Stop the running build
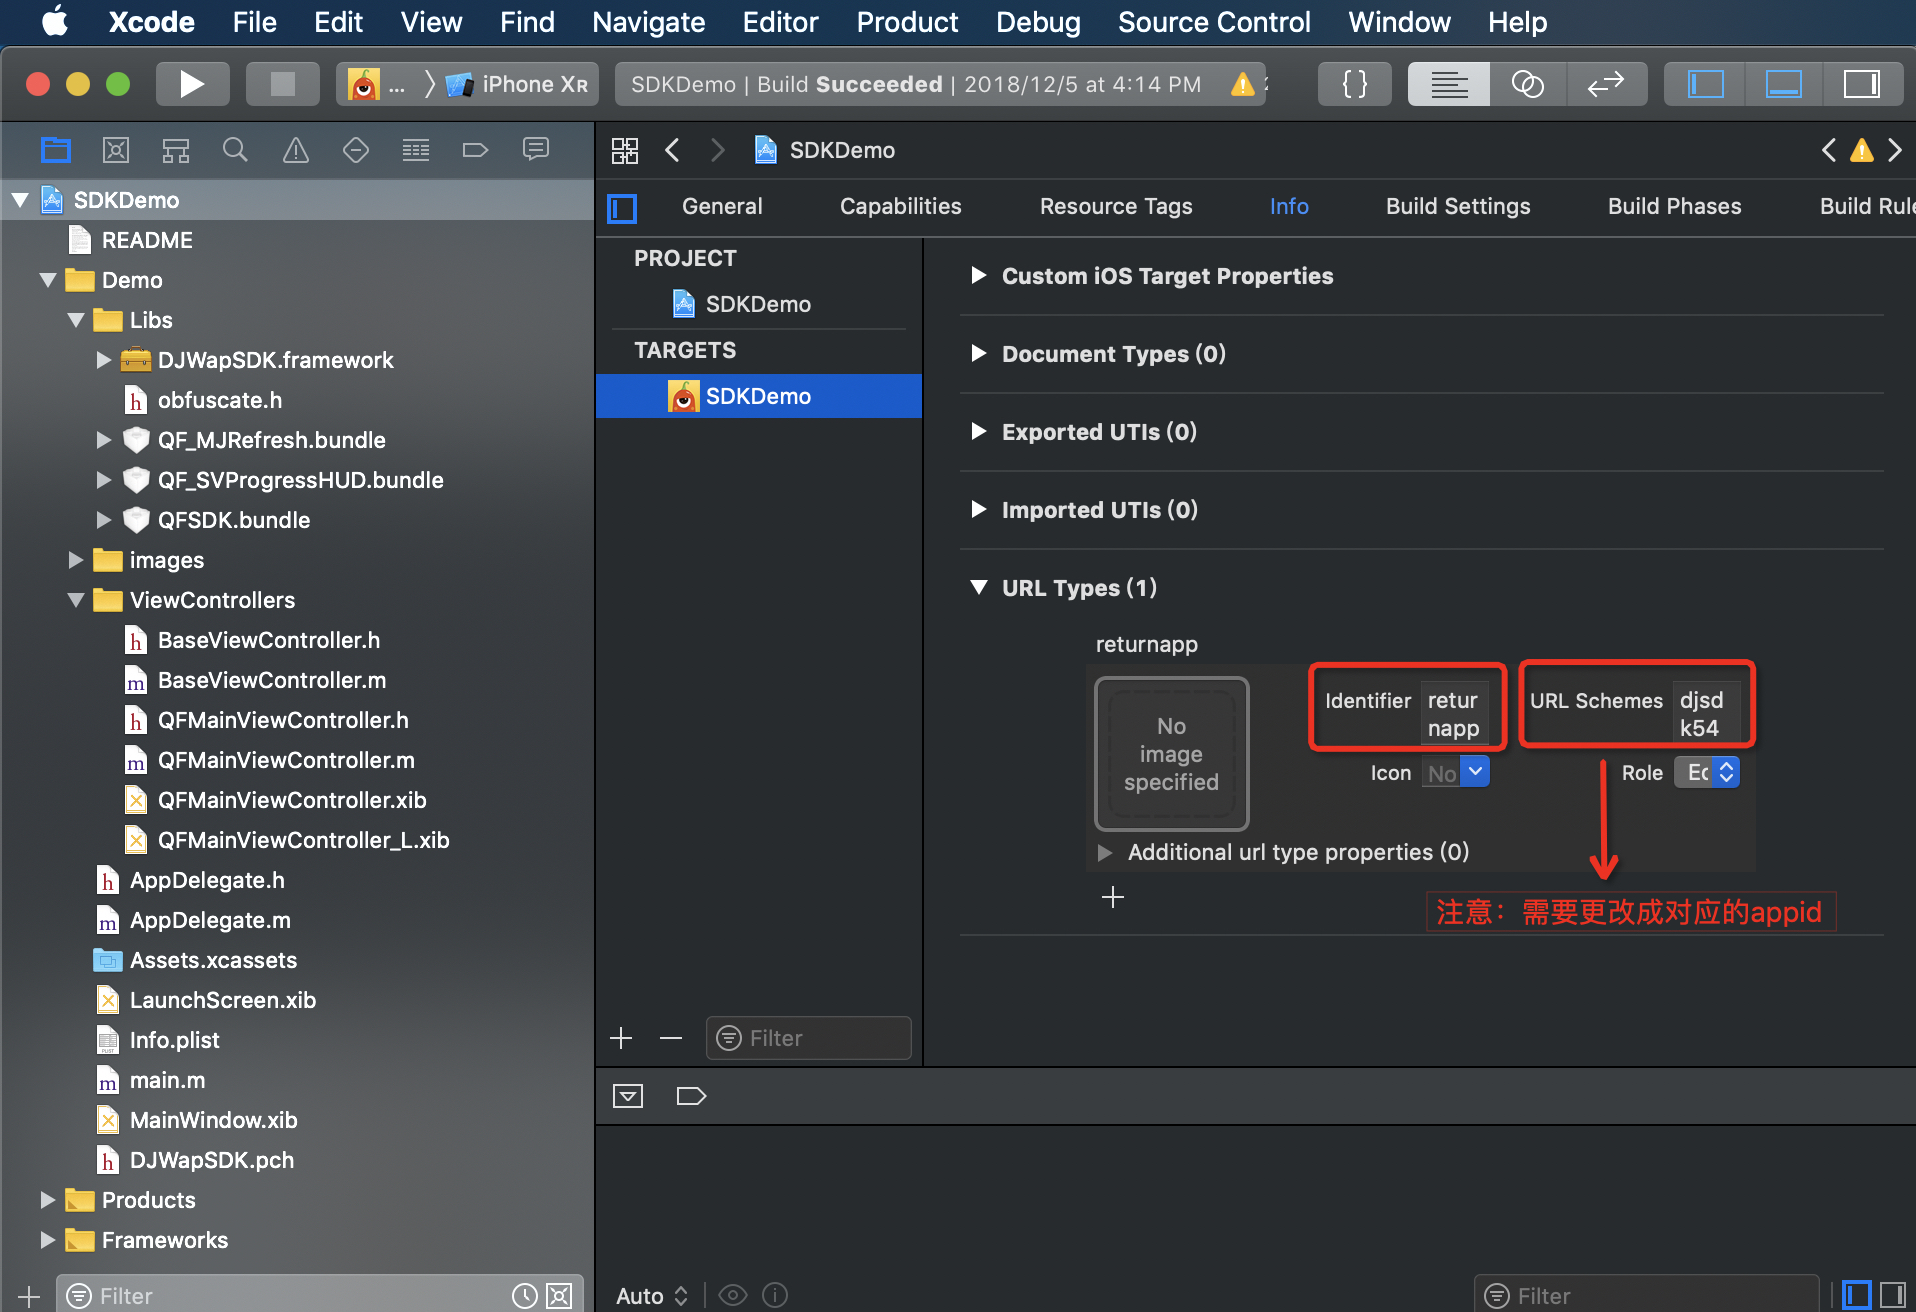The image size is (1916, 1312). (x=283, y=84)
